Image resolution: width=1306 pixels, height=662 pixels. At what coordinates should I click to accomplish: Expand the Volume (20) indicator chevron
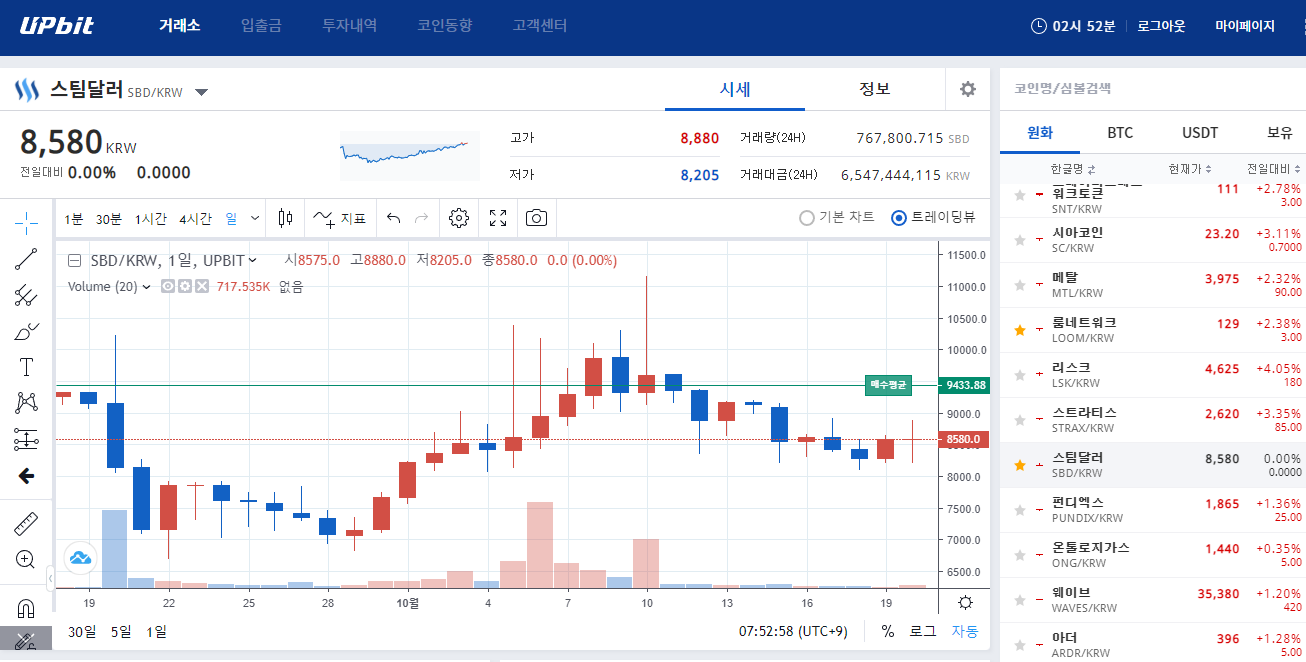[147, 287]
